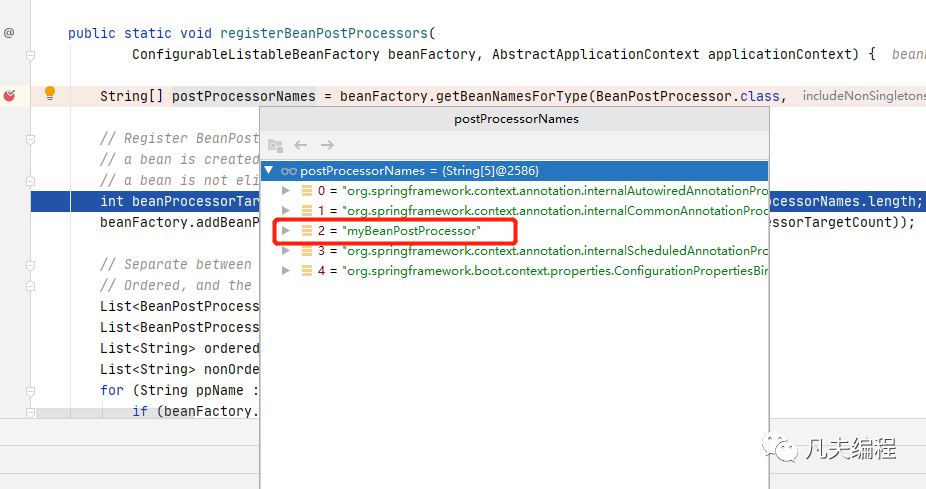Click the // Register BeanPost comment line
This screenshot has width=926, height=489.
point(180,139)
